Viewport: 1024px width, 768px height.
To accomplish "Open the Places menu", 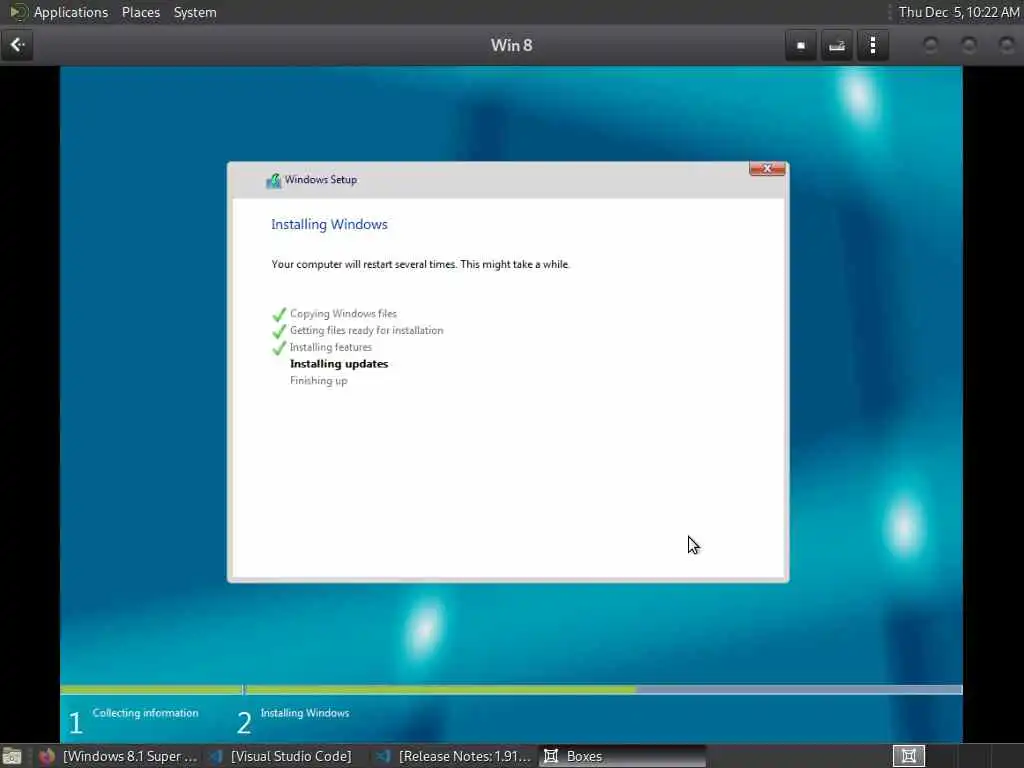I will pos(140,12).
